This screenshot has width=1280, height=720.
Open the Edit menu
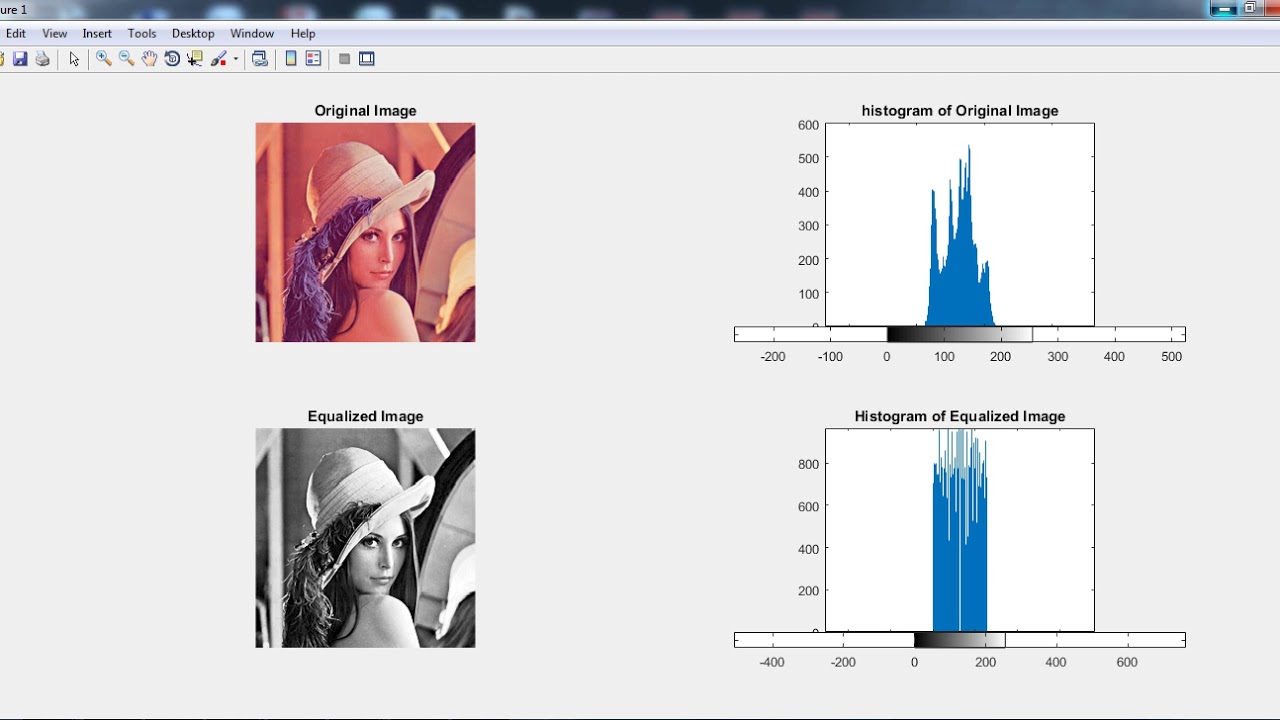coord(16,34)
